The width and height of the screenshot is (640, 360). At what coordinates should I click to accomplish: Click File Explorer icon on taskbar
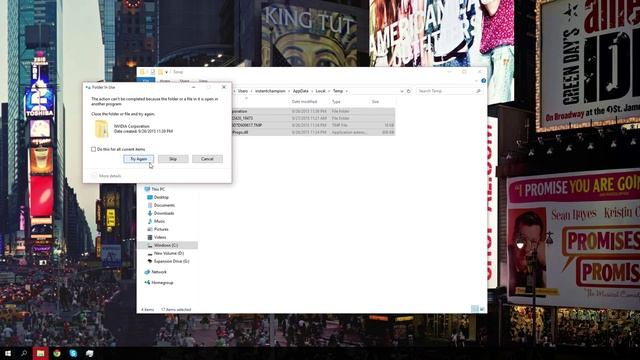point(40,353)
